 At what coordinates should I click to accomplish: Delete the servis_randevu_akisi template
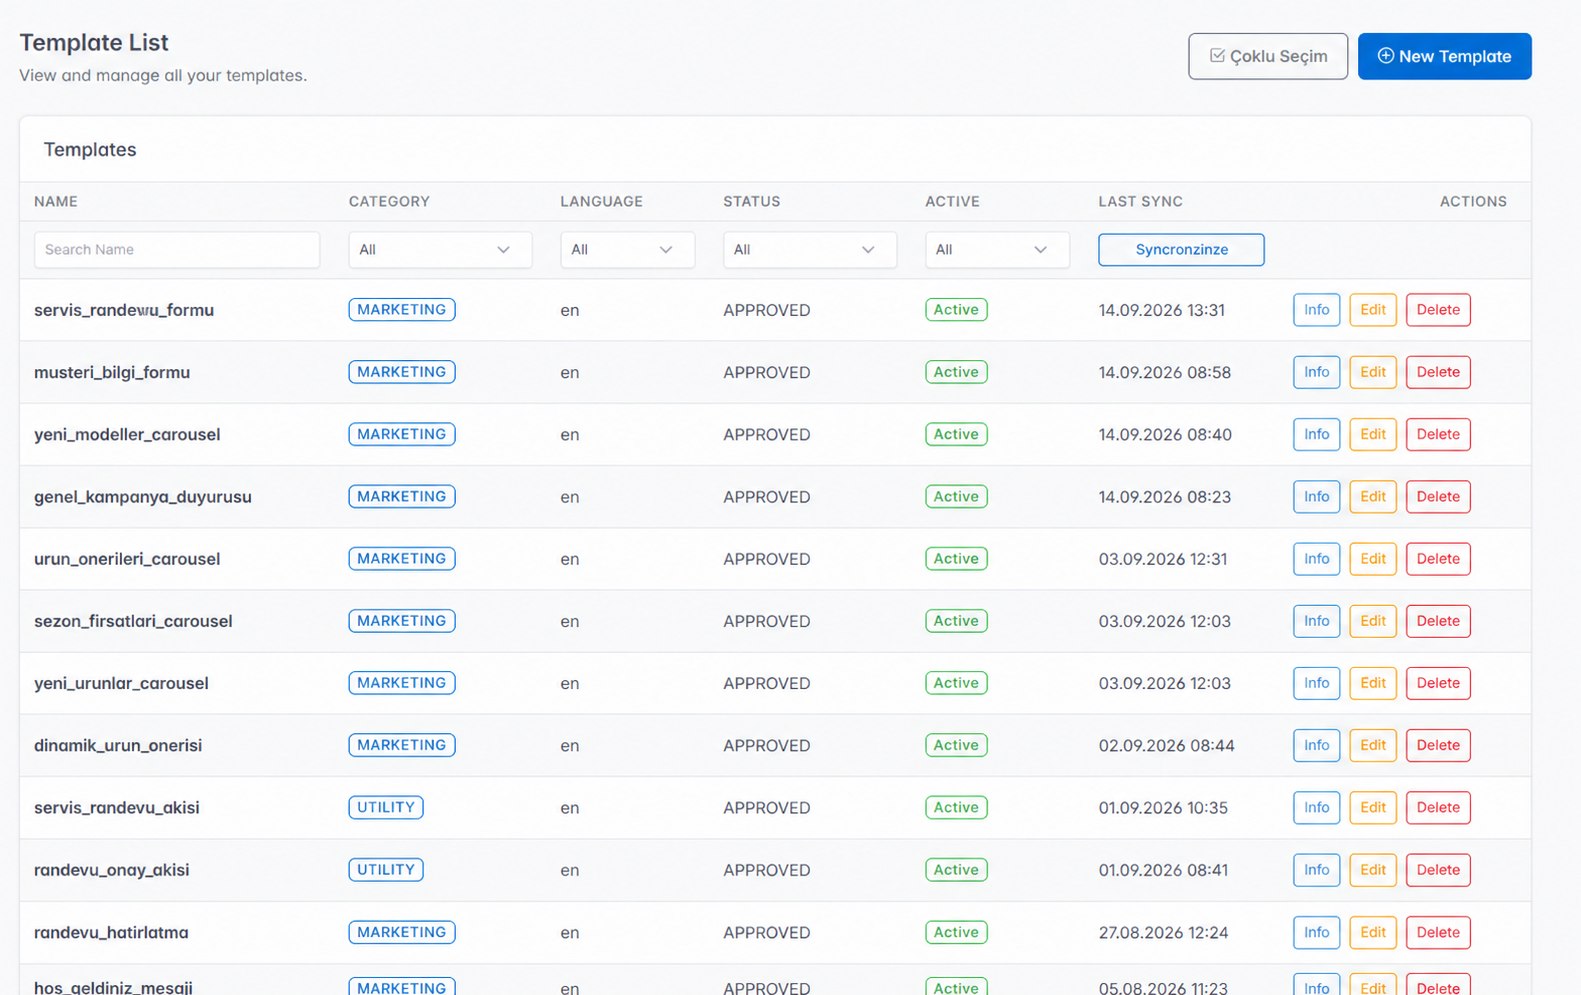(1438, 808)
